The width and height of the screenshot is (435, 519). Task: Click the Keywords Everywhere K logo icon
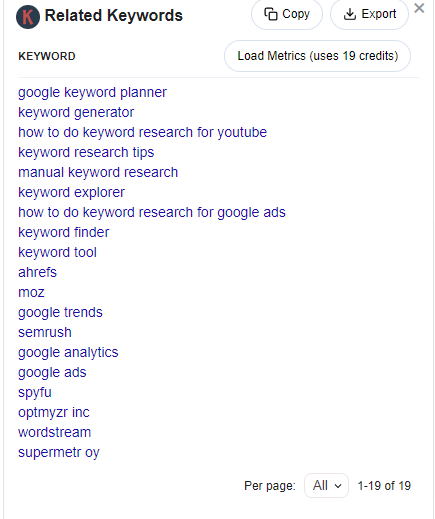(28, 17)
